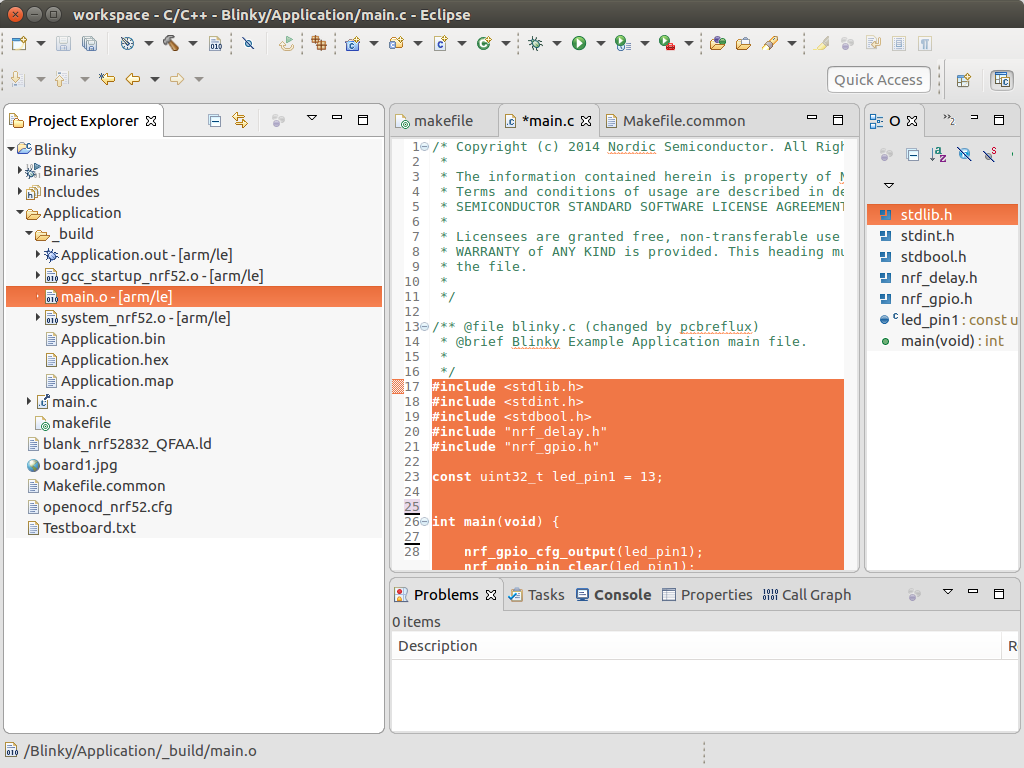Switch to the makefile editor tab
The image size is (1024, 768).
point(443,121)
